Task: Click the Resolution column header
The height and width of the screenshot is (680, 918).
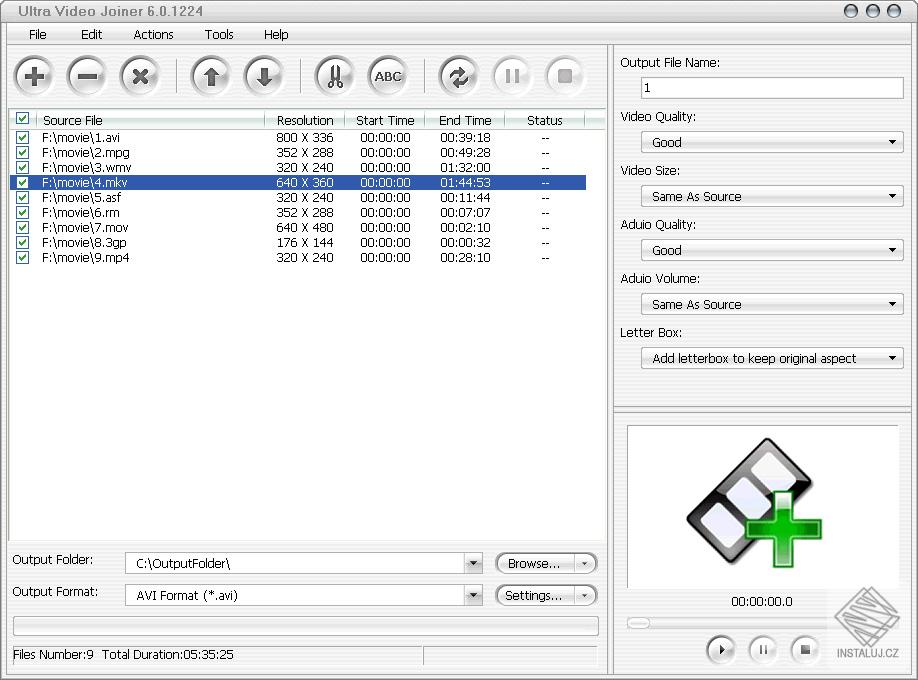Action: tap(305, 120)
